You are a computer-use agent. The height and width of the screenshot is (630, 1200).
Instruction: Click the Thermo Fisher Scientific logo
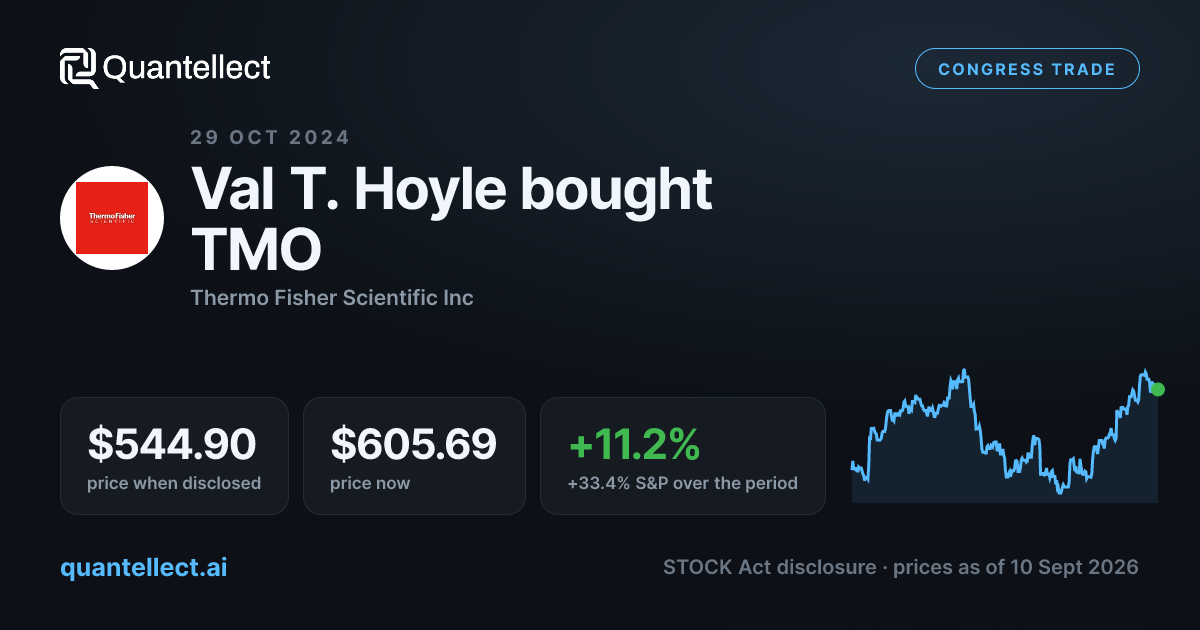tap(112, 217)
